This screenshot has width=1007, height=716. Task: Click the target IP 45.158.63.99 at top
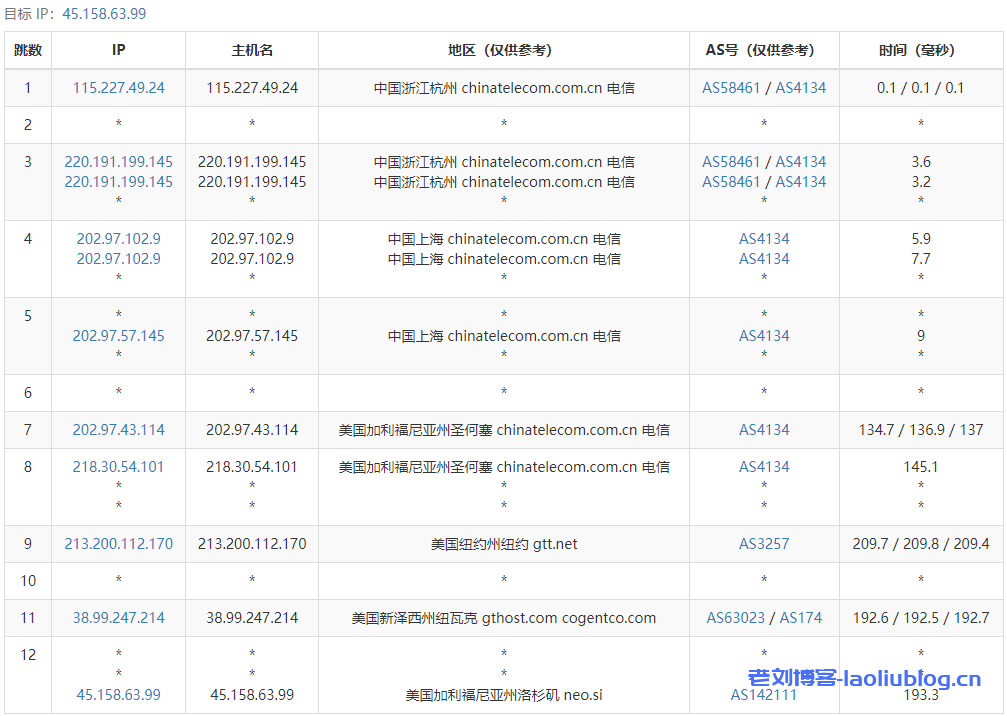[x=104, y=13]
